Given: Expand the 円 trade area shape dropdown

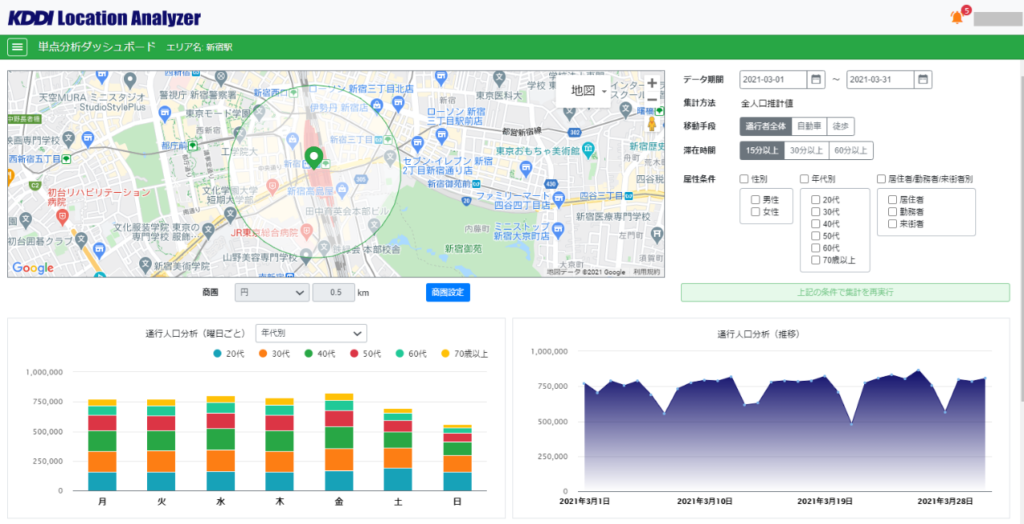Looking at the screenshot, I should coord(272,293).
